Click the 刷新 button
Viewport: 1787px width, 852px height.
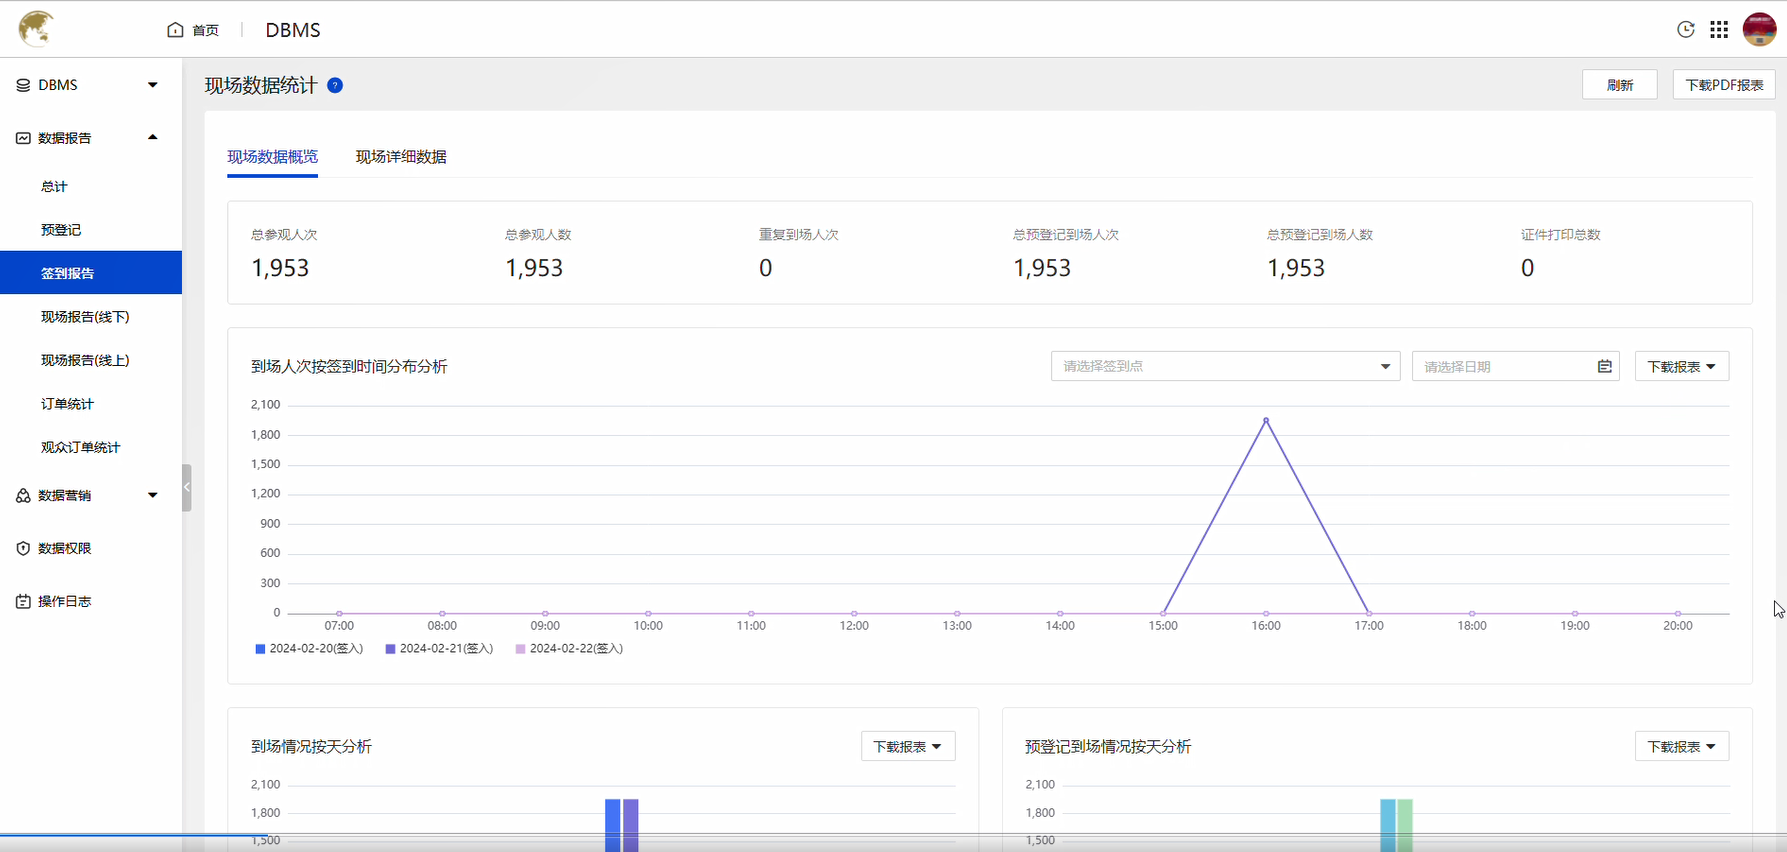[1619, 85]
